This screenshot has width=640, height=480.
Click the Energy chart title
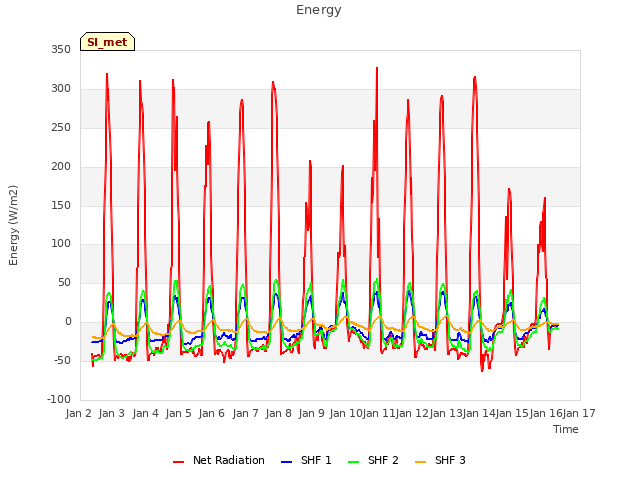pyautogui.click(x=319, y=10)
